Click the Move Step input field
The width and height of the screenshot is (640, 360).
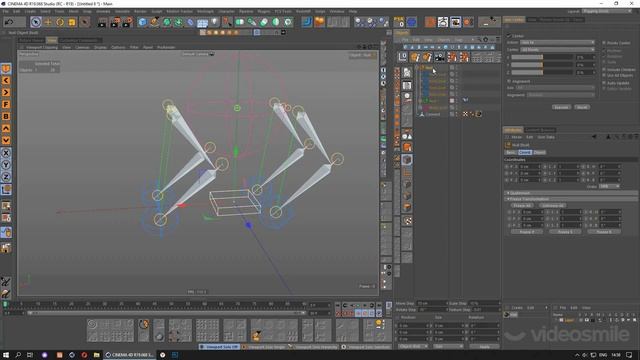[432, 303]
